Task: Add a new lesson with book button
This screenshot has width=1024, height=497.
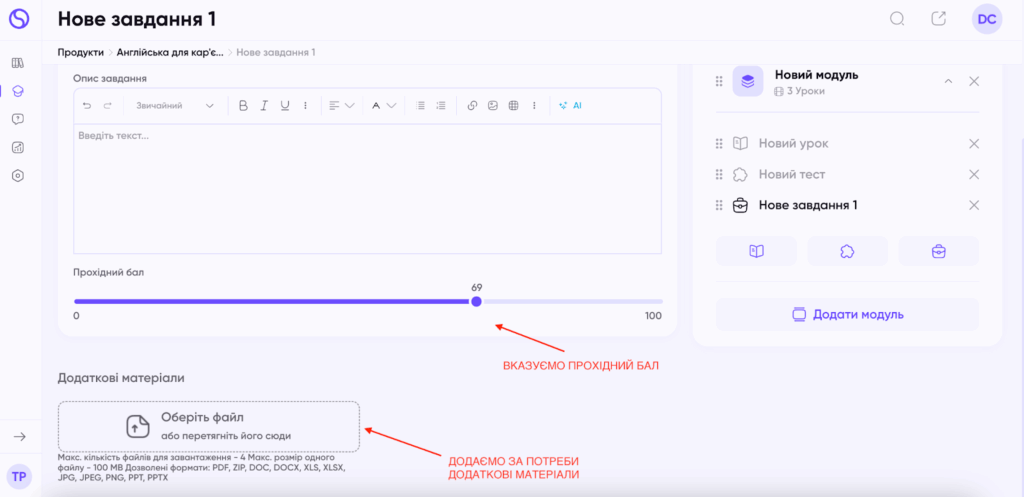Action: [756, 251]
